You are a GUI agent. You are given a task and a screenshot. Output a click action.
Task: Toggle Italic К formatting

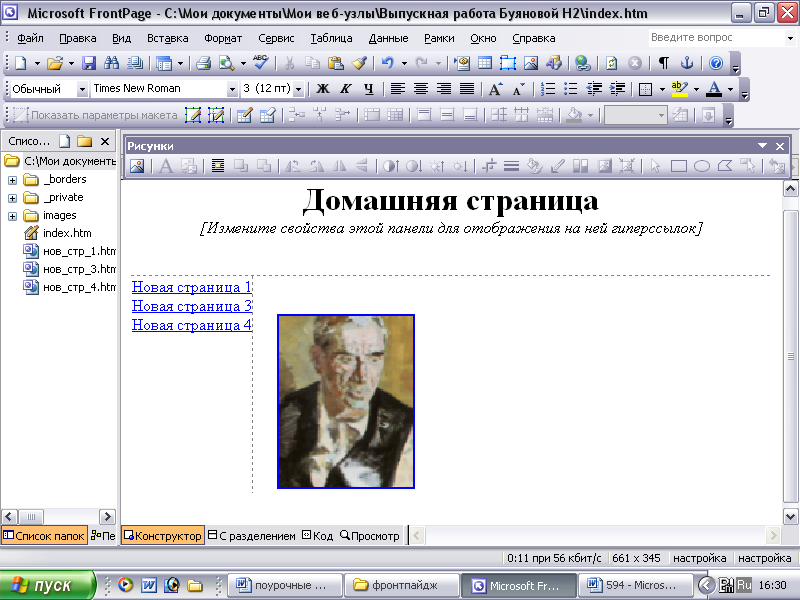pos(345,89)
